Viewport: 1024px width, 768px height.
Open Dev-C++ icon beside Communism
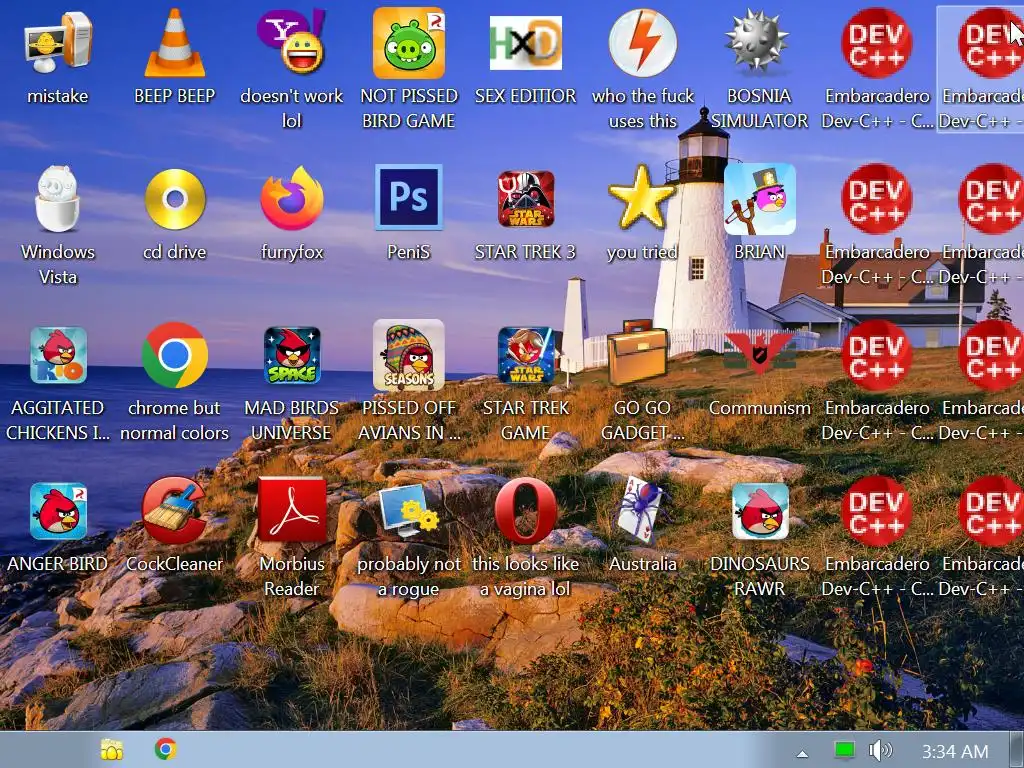click(876, 355)
